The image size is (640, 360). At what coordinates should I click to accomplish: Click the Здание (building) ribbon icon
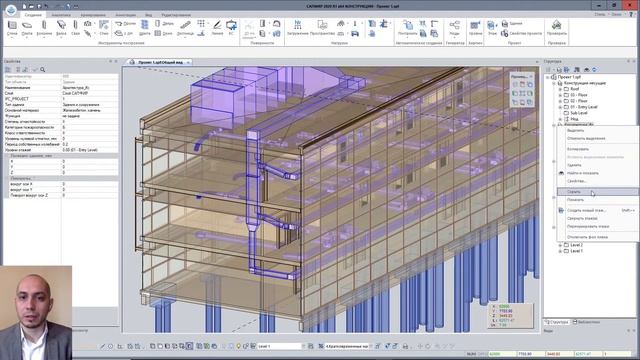tap(512, 24)
